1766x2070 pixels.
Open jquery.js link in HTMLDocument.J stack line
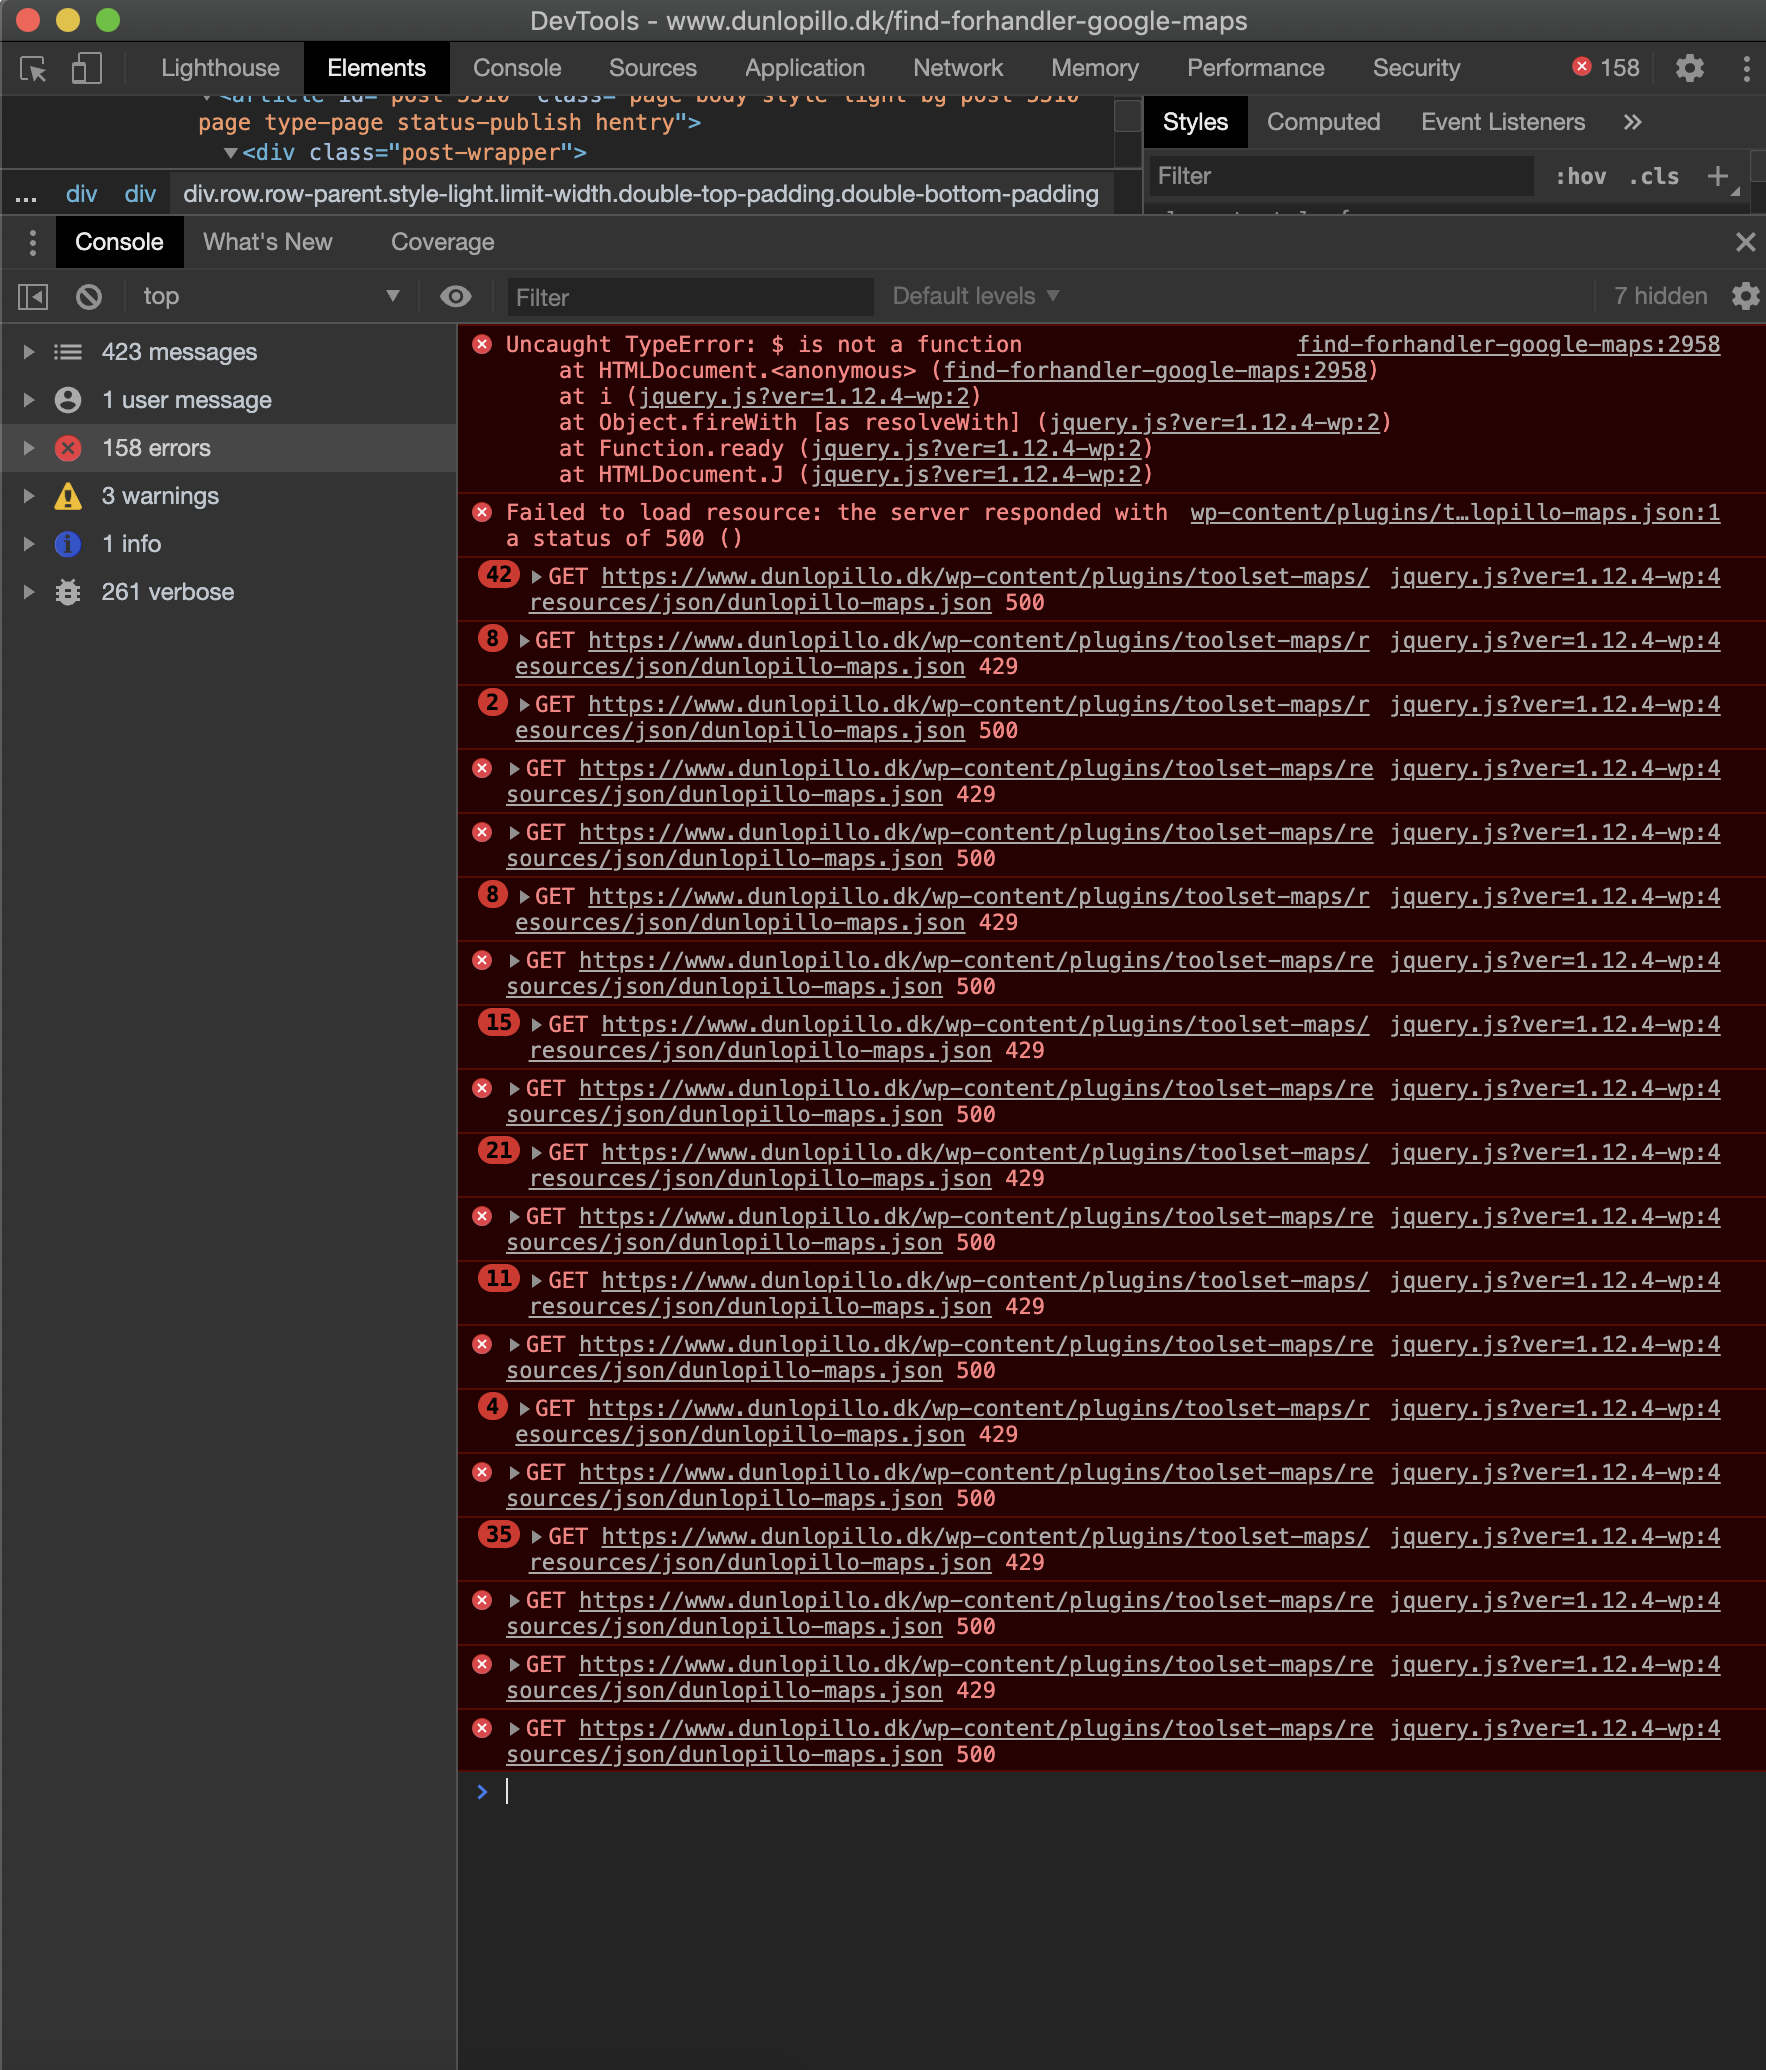coord(975,474)
